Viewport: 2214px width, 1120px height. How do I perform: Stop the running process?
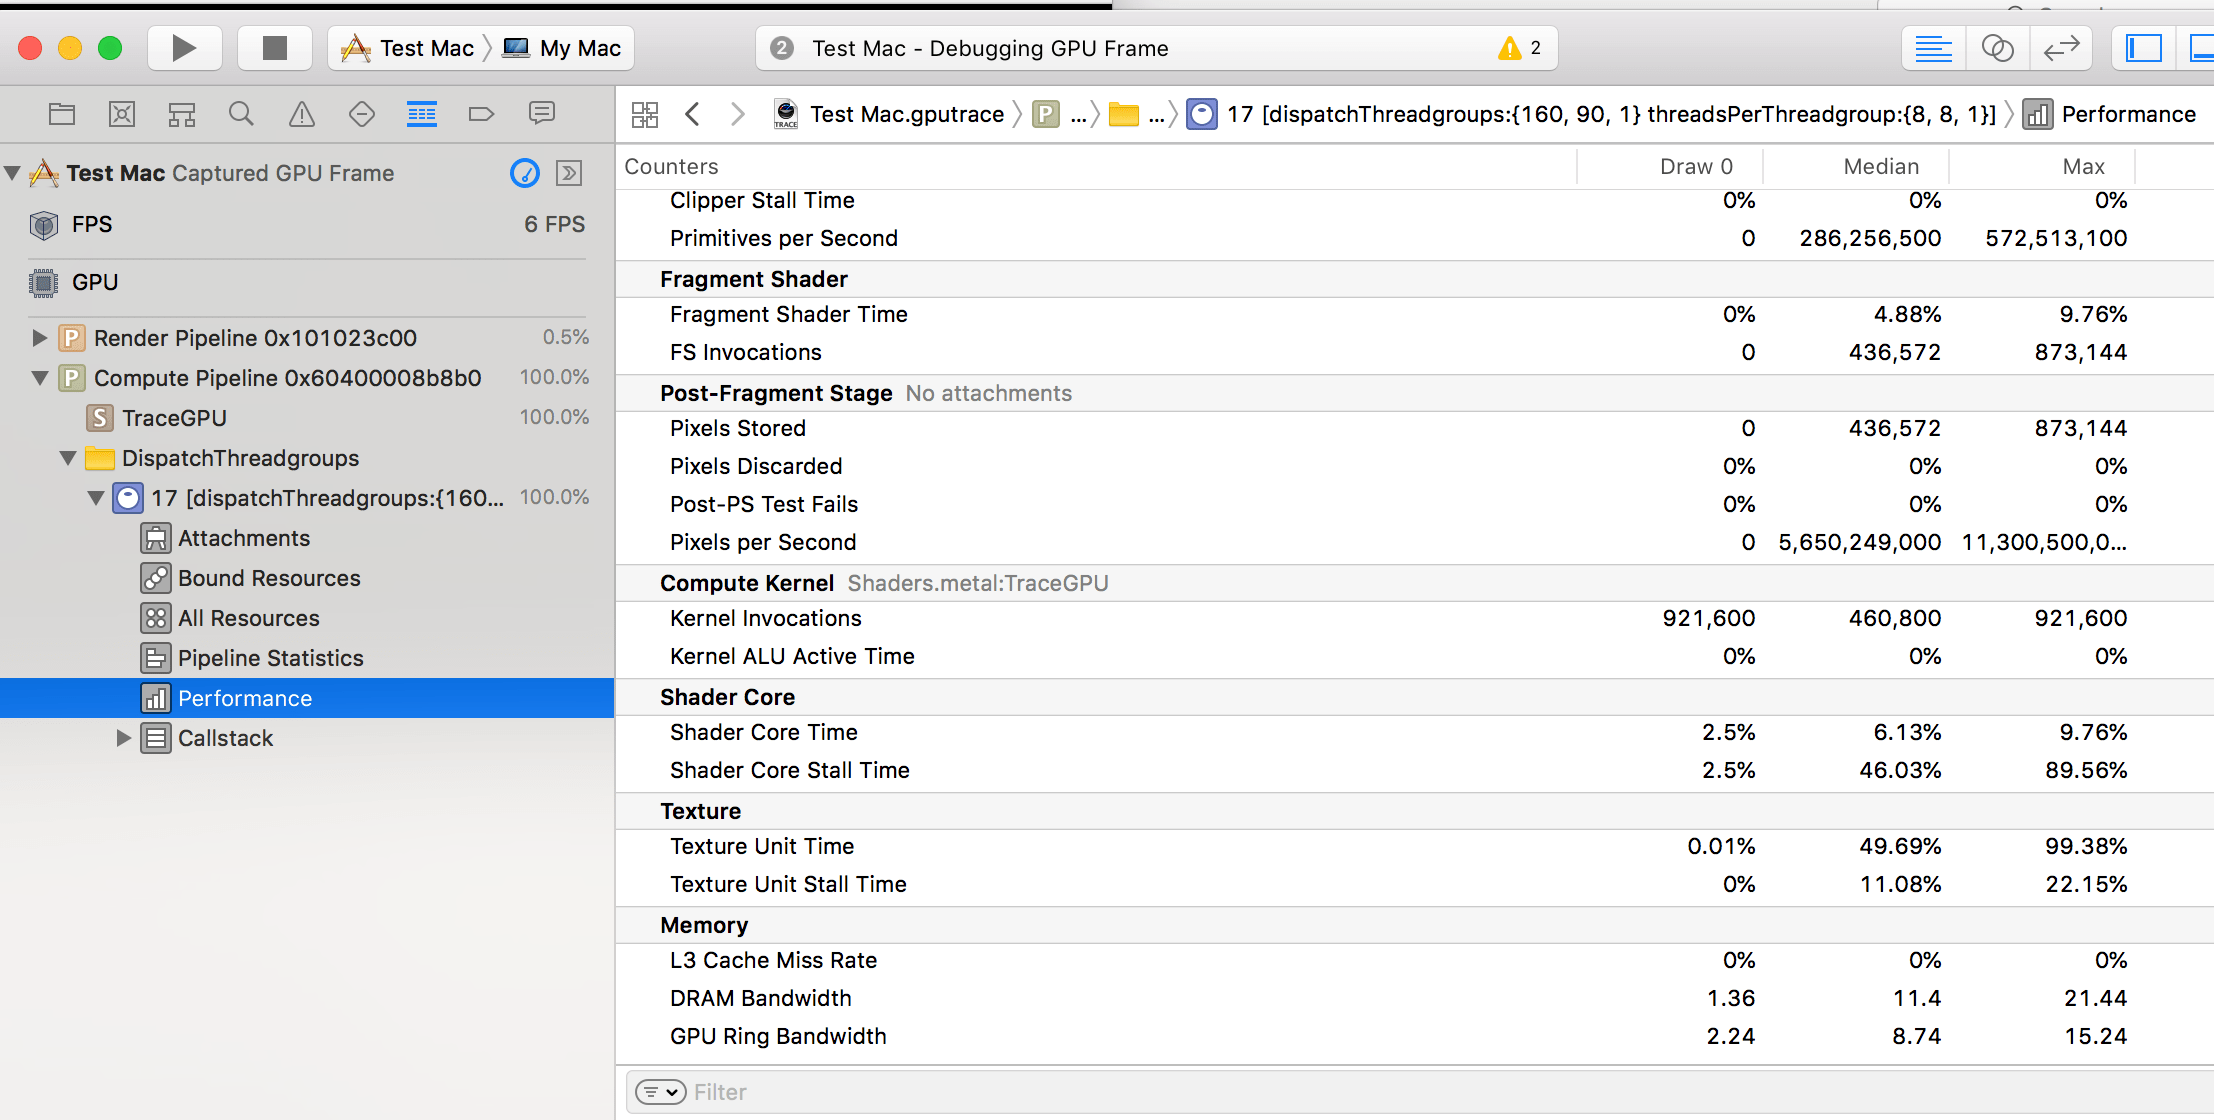(274, 48)
